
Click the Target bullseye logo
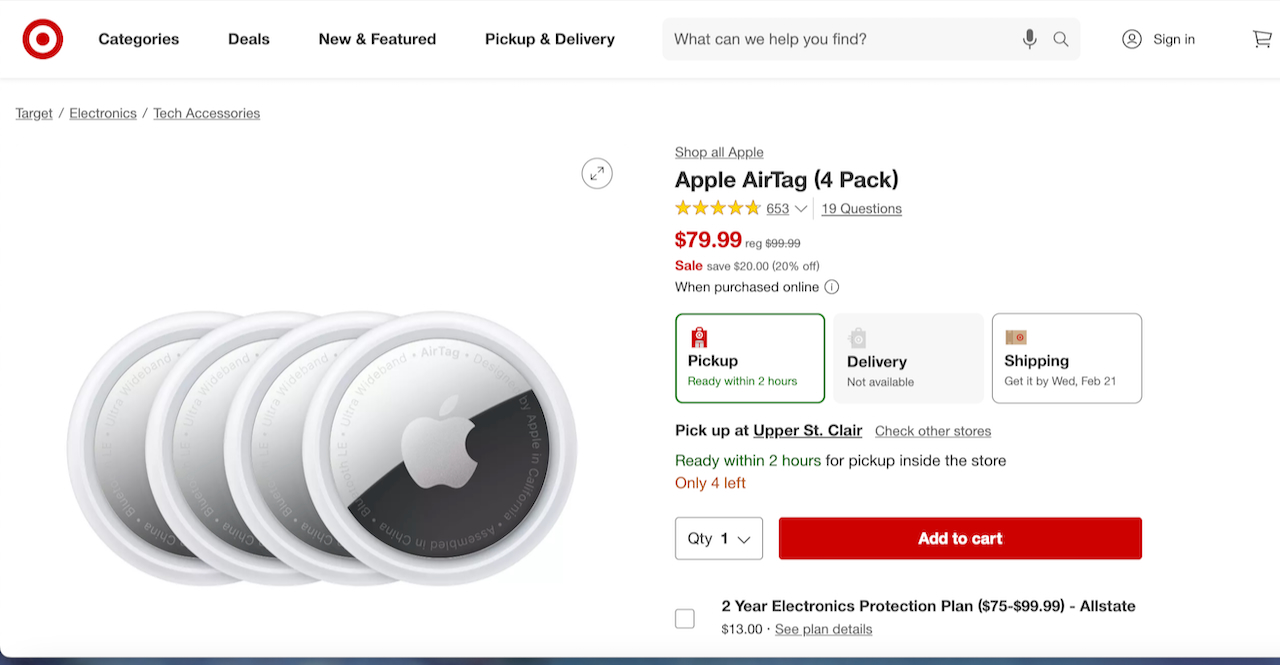(x=43, y=39)
